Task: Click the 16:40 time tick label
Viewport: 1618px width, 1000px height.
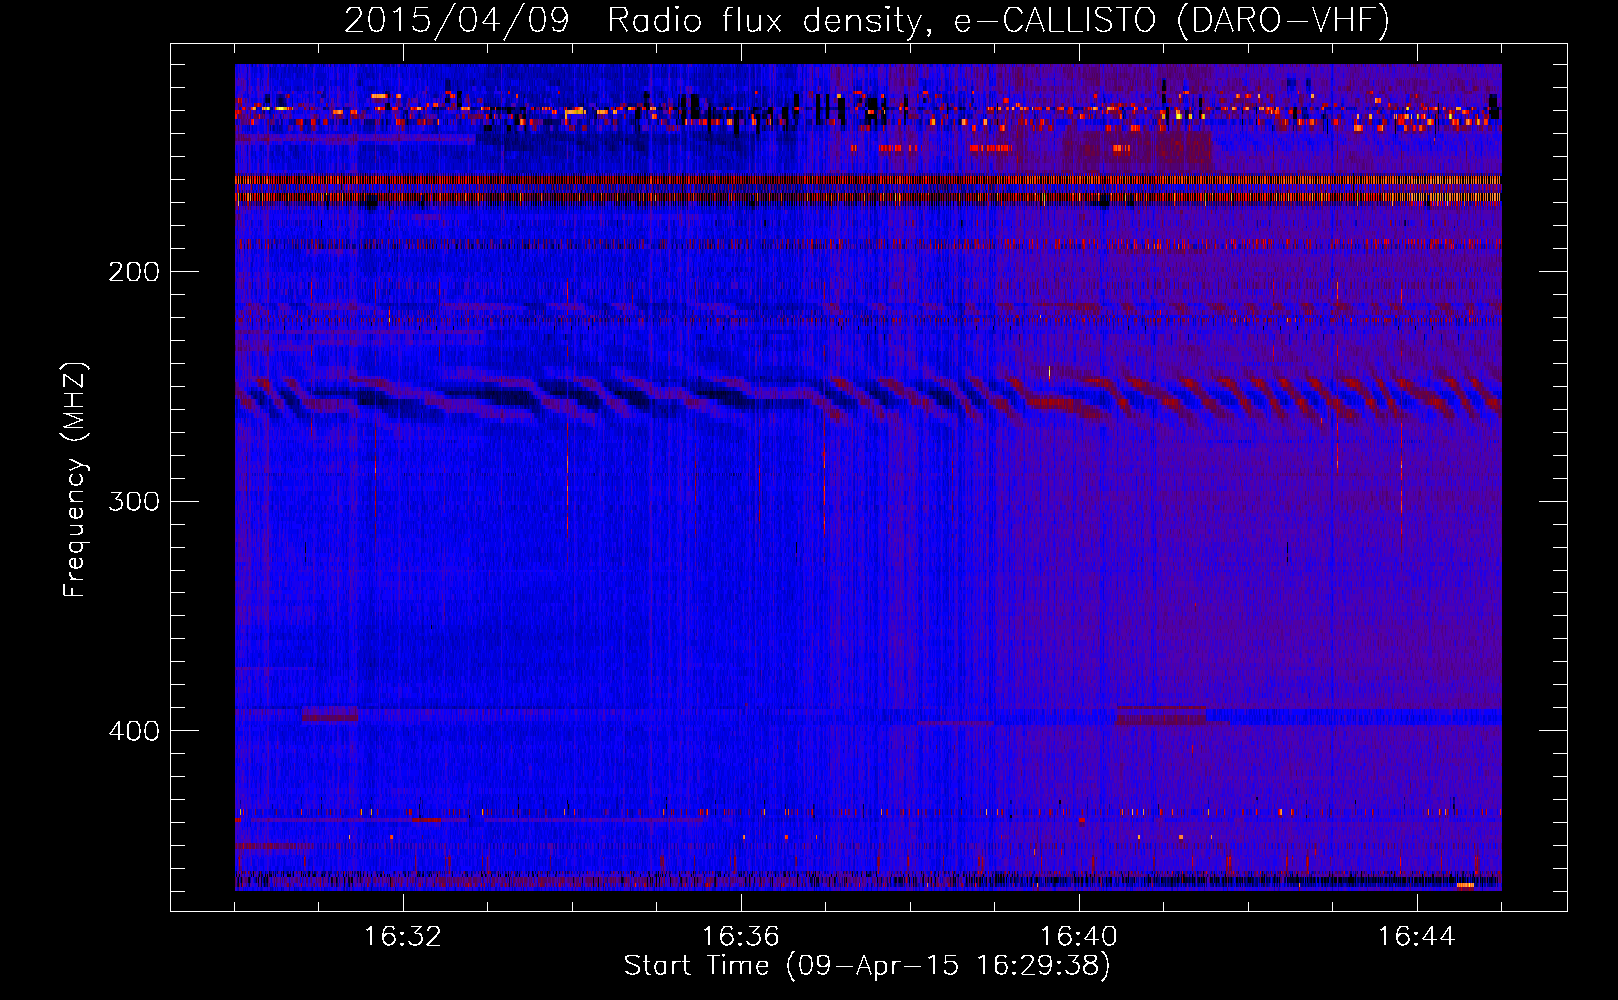Action: click(x=1079, y=937)
